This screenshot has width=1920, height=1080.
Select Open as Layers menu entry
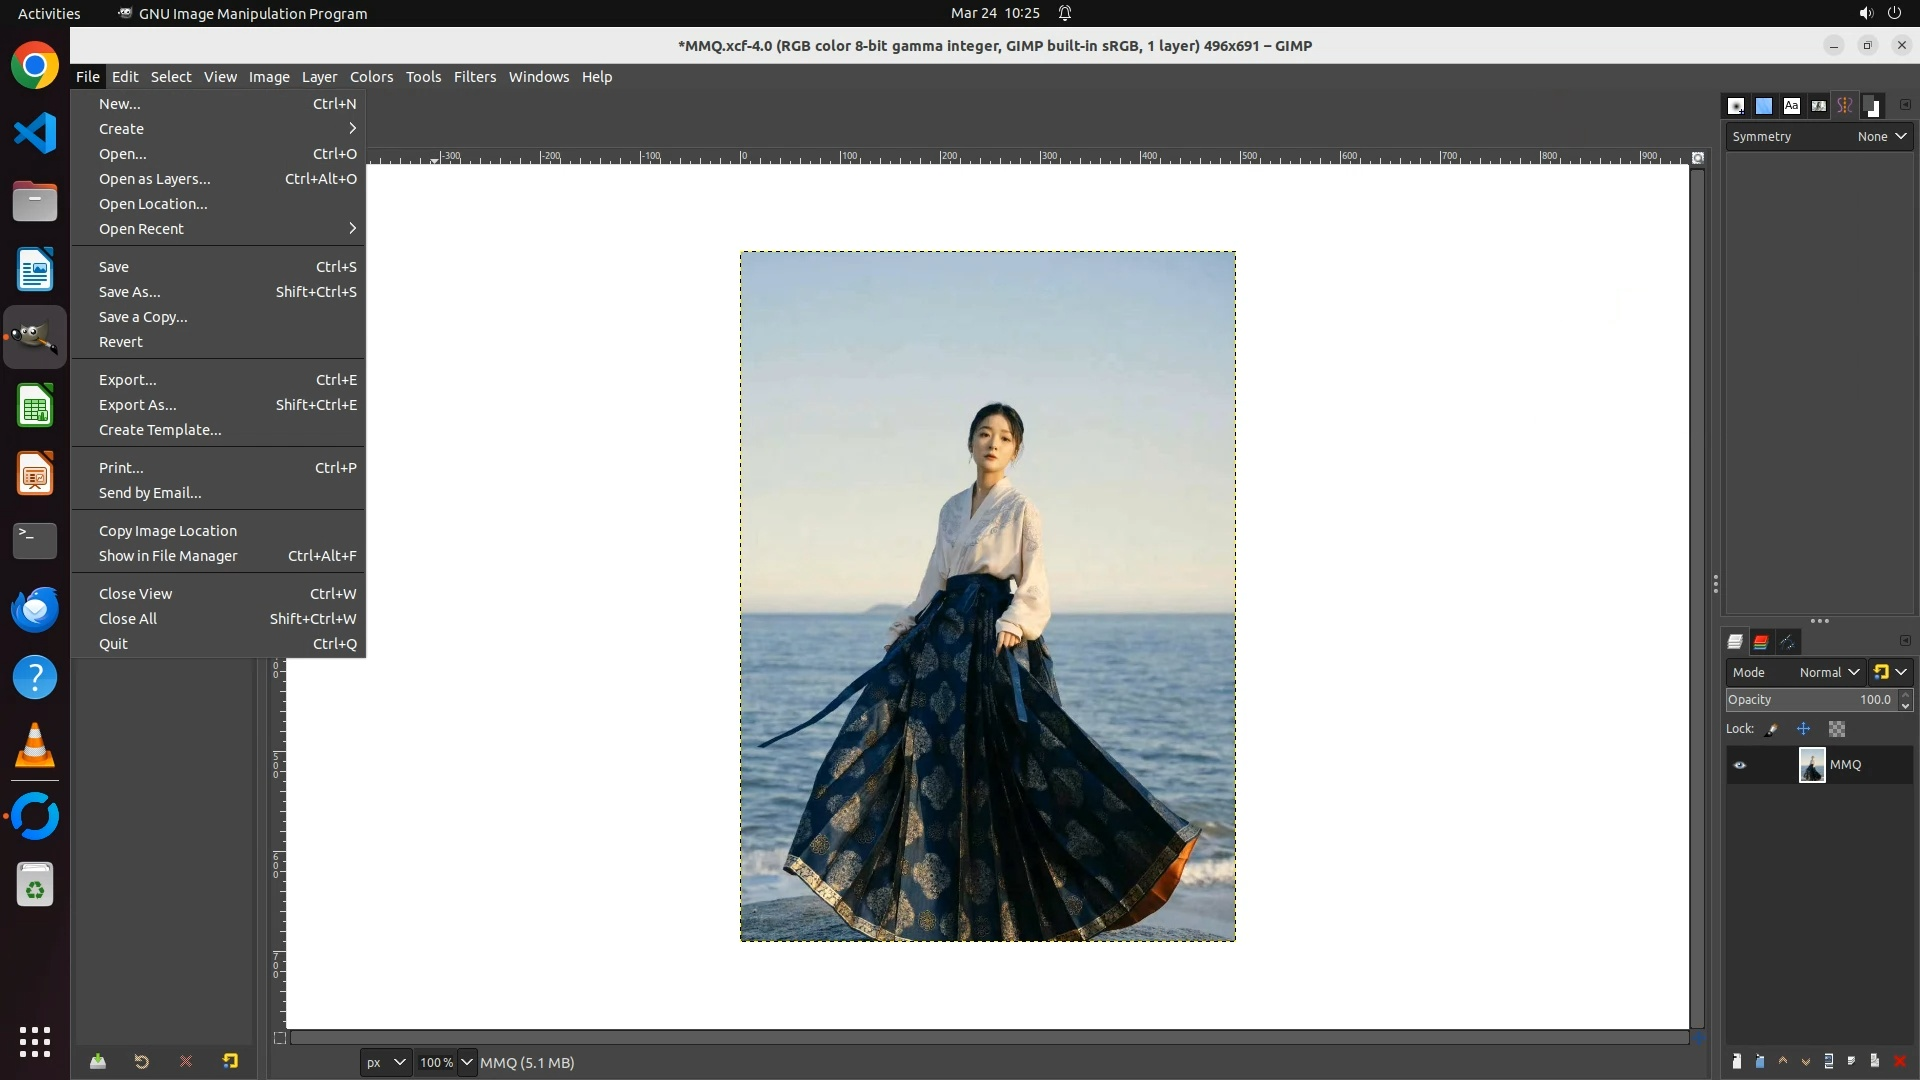[x=155, y=179]
